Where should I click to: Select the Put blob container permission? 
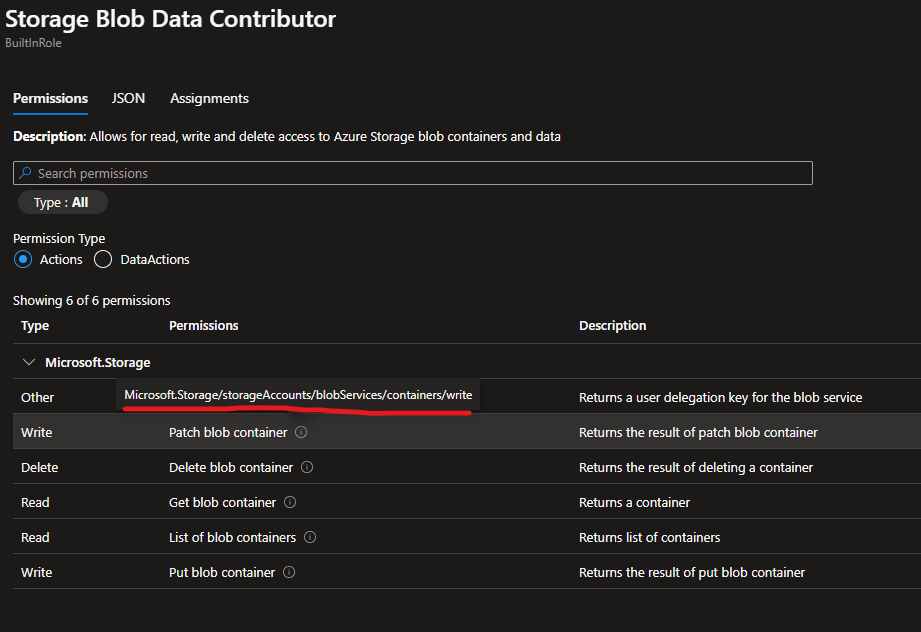click(221, 572)
